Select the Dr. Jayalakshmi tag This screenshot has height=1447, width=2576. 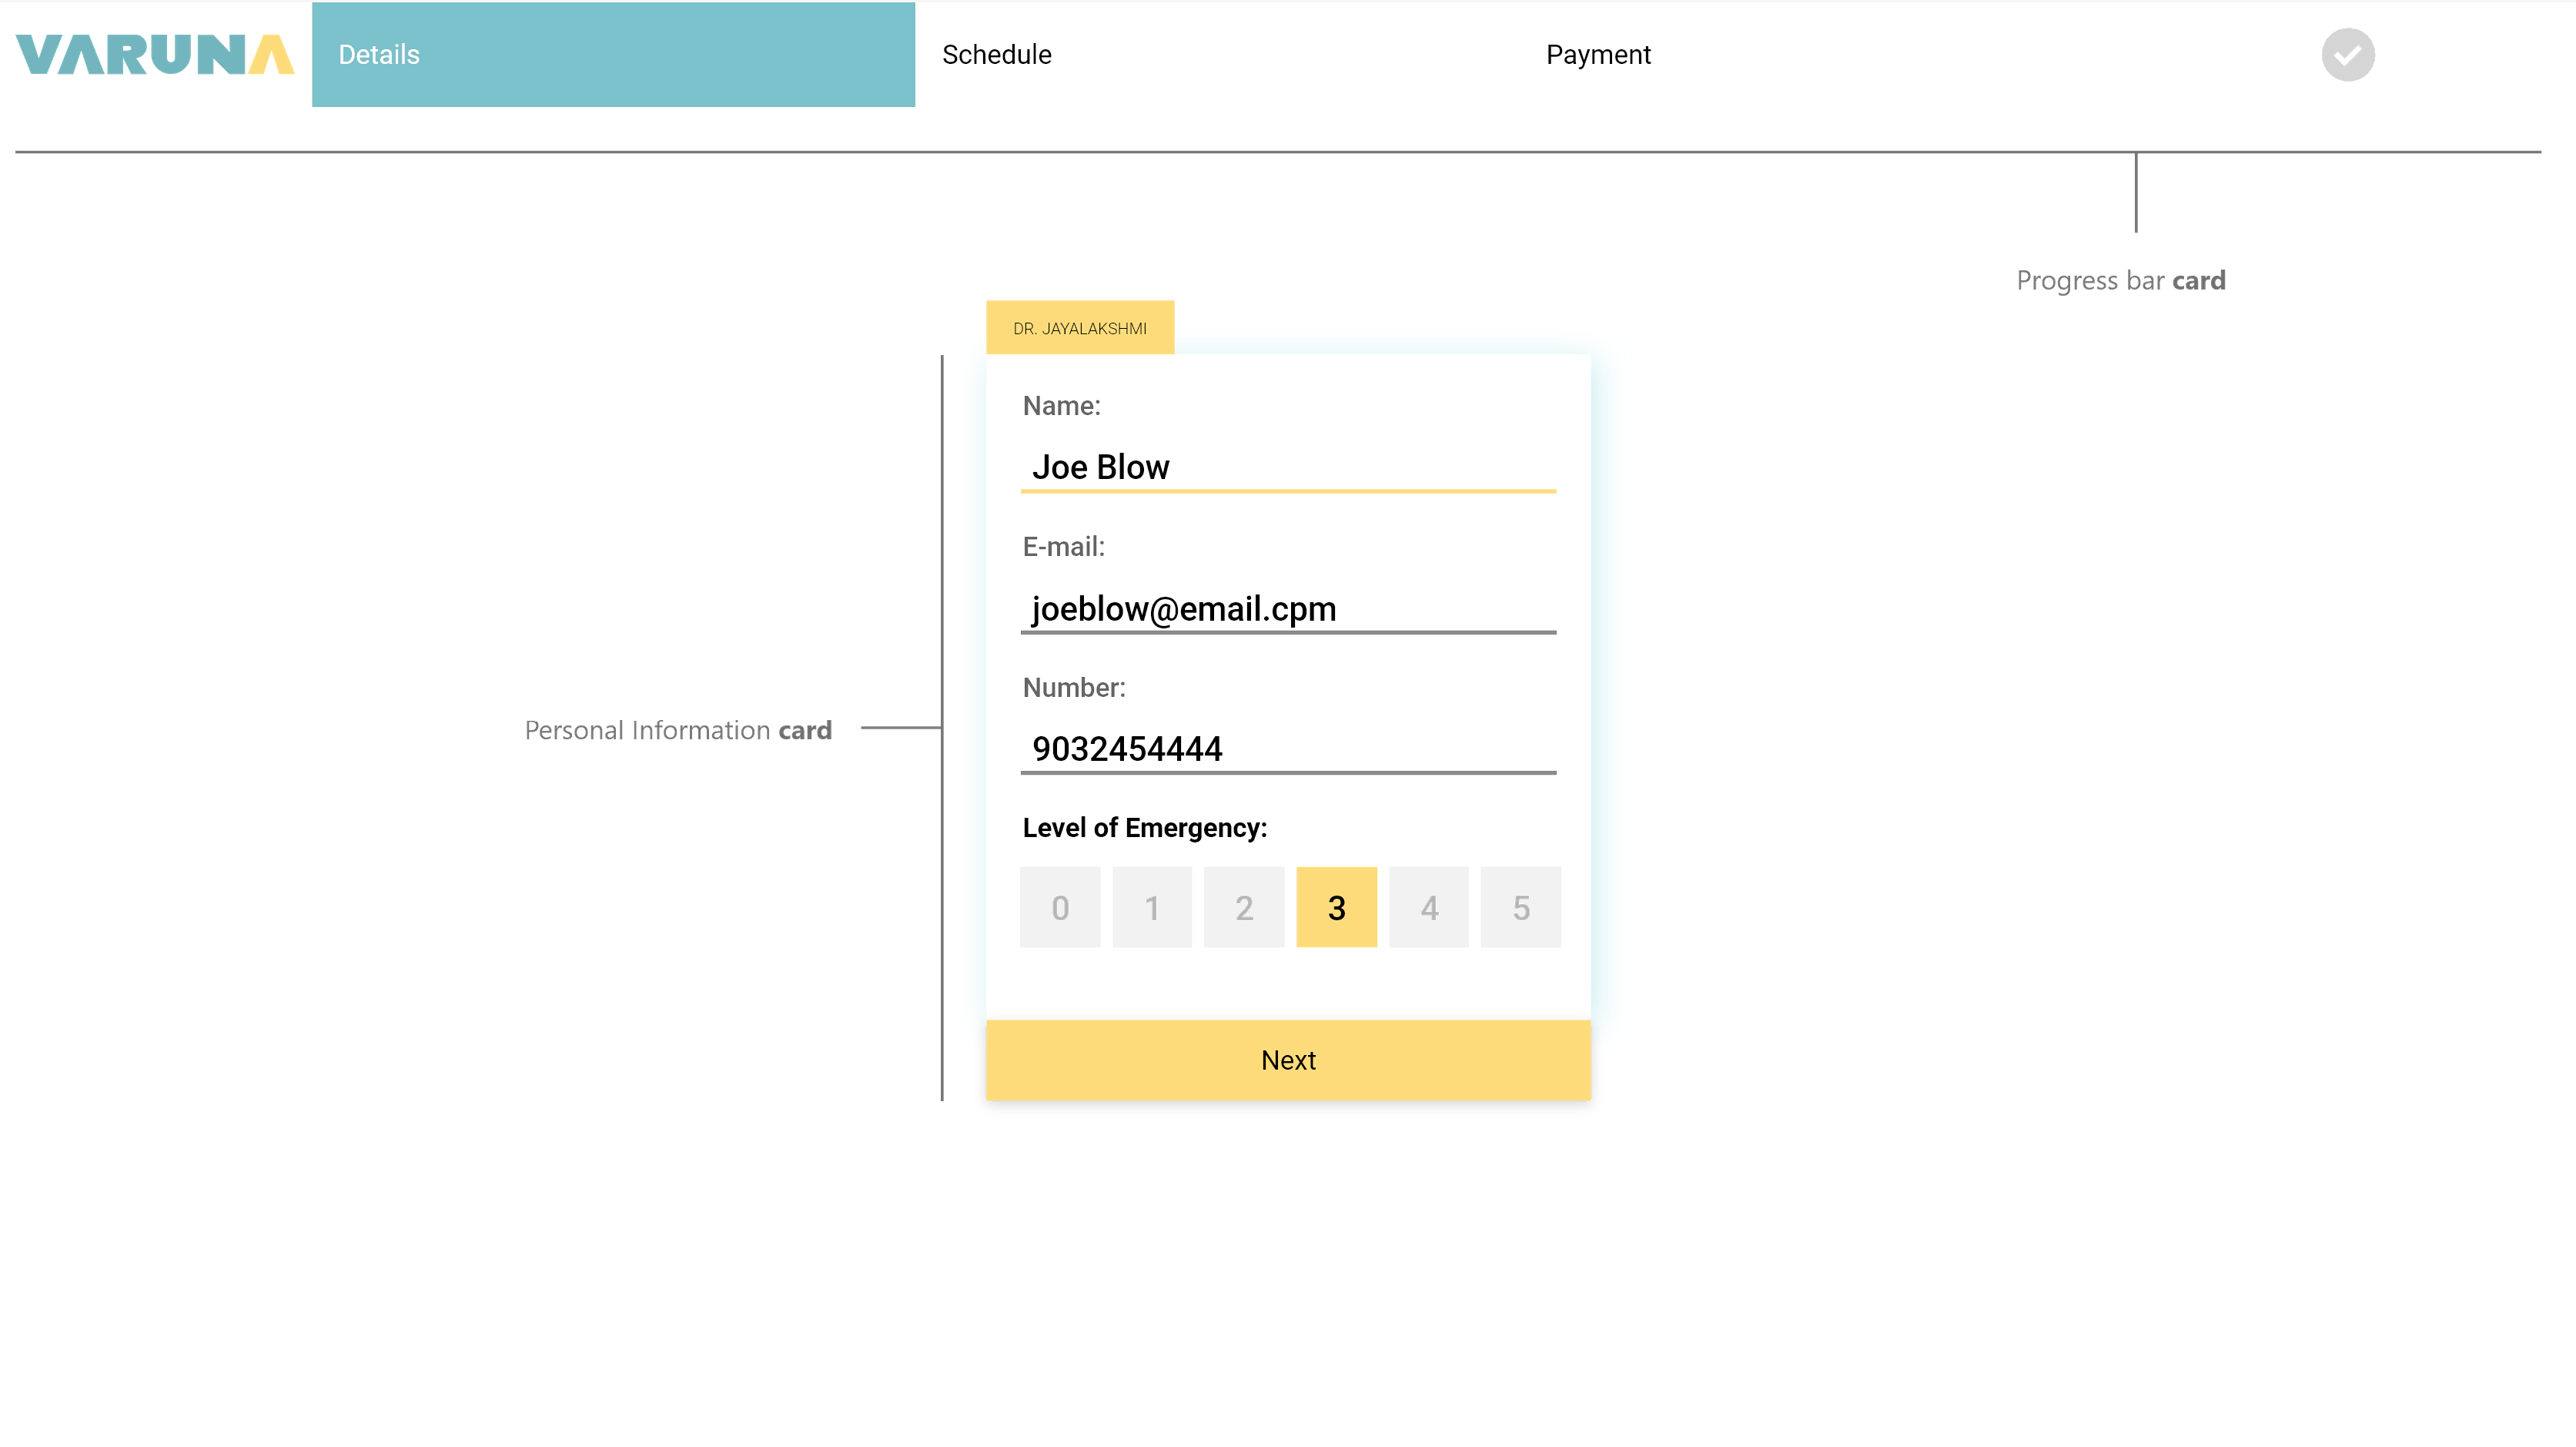pyautogui.click(x=1080, y=328)
